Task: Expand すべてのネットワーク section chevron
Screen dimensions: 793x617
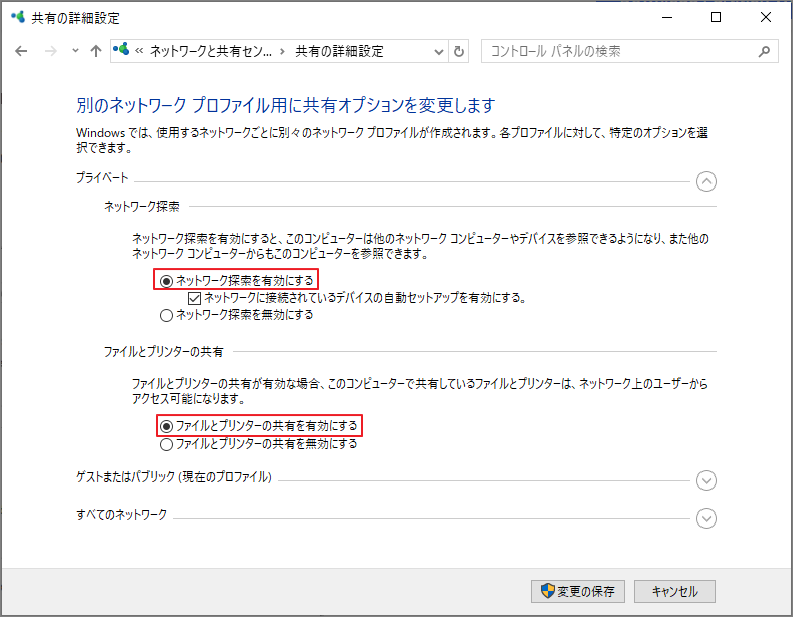Action: pos(706,518)
